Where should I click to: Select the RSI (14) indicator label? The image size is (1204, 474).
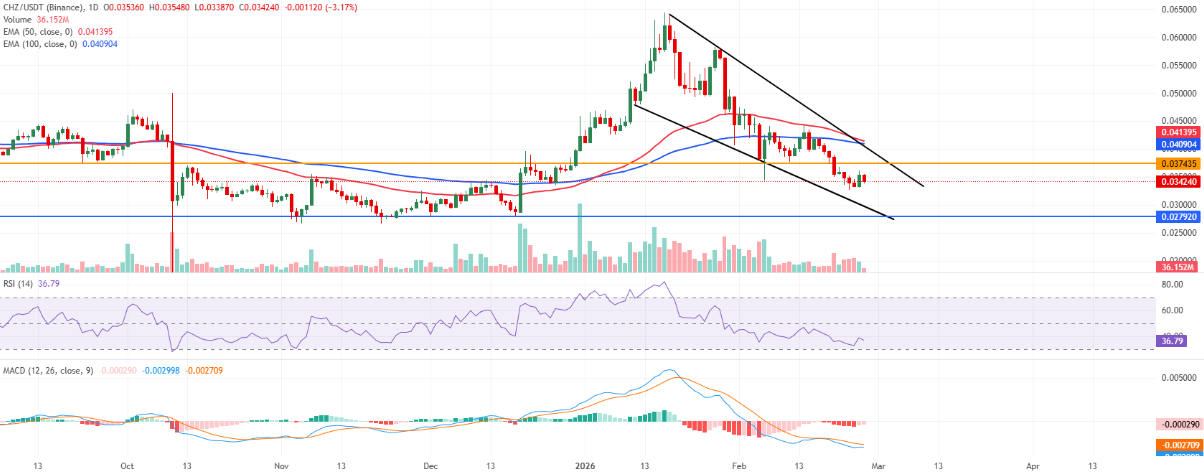point(16,283)
